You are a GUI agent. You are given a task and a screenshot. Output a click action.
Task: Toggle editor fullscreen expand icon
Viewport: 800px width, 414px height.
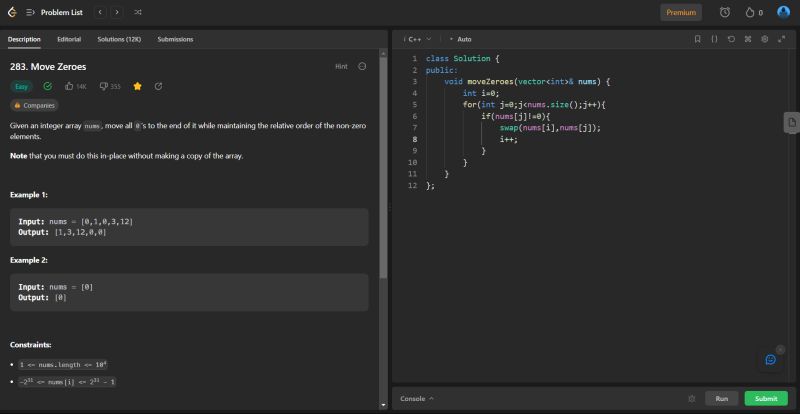782,39
